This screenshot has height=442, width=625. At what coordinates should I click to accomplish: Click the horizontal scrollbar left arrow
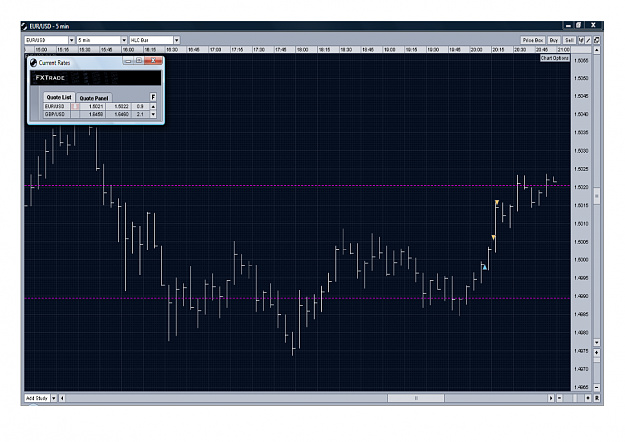click(62, 398)
